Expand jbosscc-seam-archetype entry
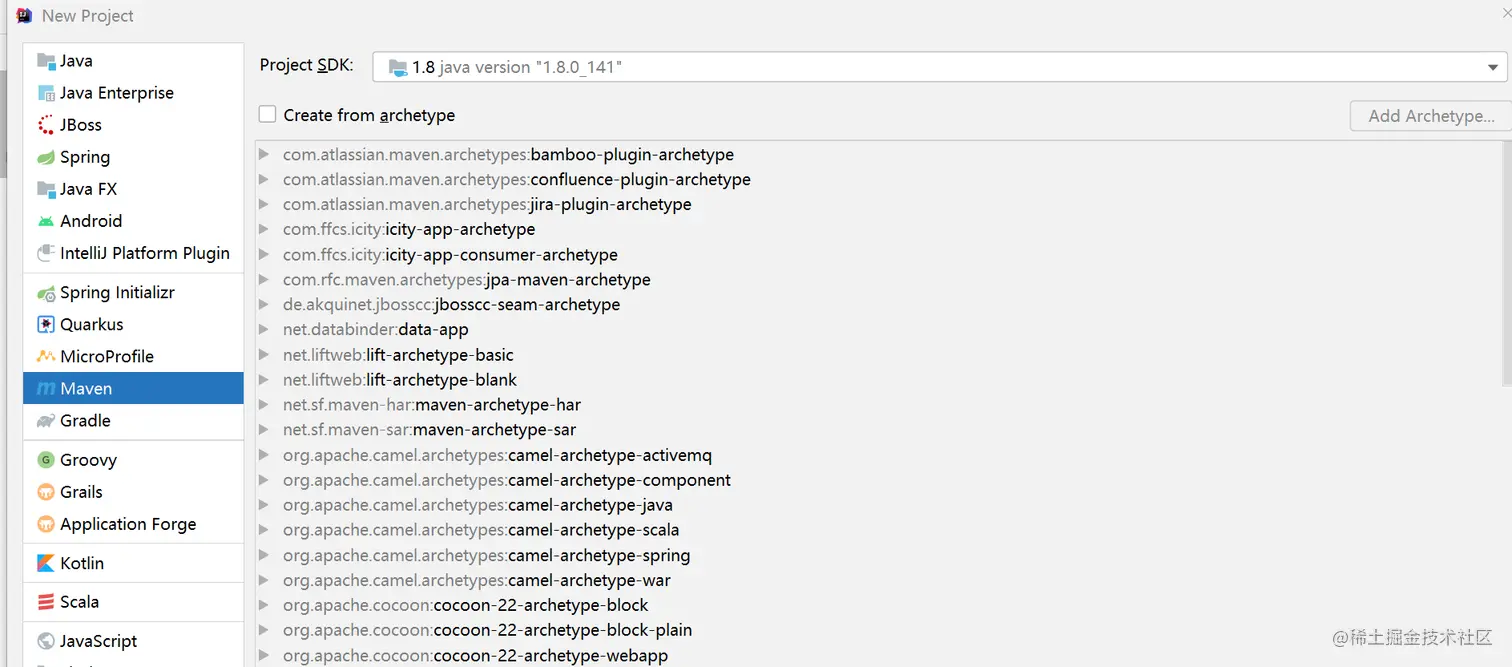1512x667 pixels. pyautogui.click(x=264, y=304)
